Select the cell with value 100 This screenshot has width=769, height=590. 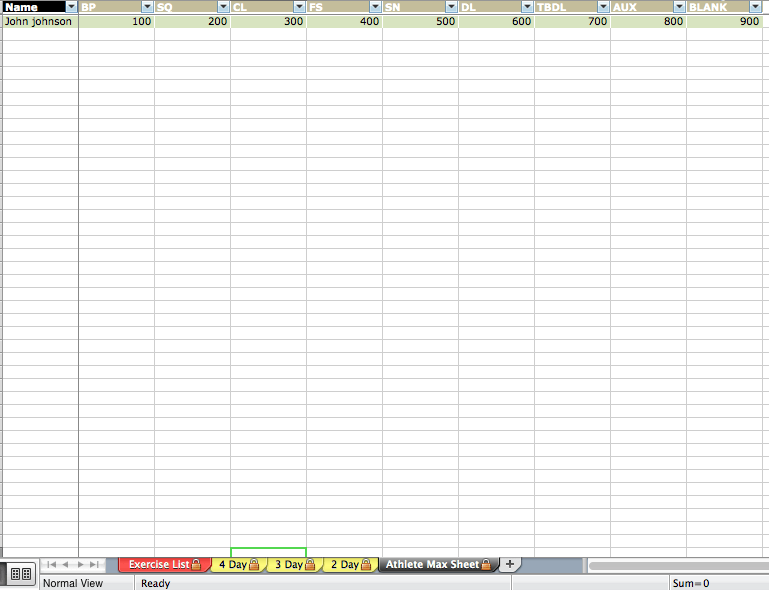(116, 22)
